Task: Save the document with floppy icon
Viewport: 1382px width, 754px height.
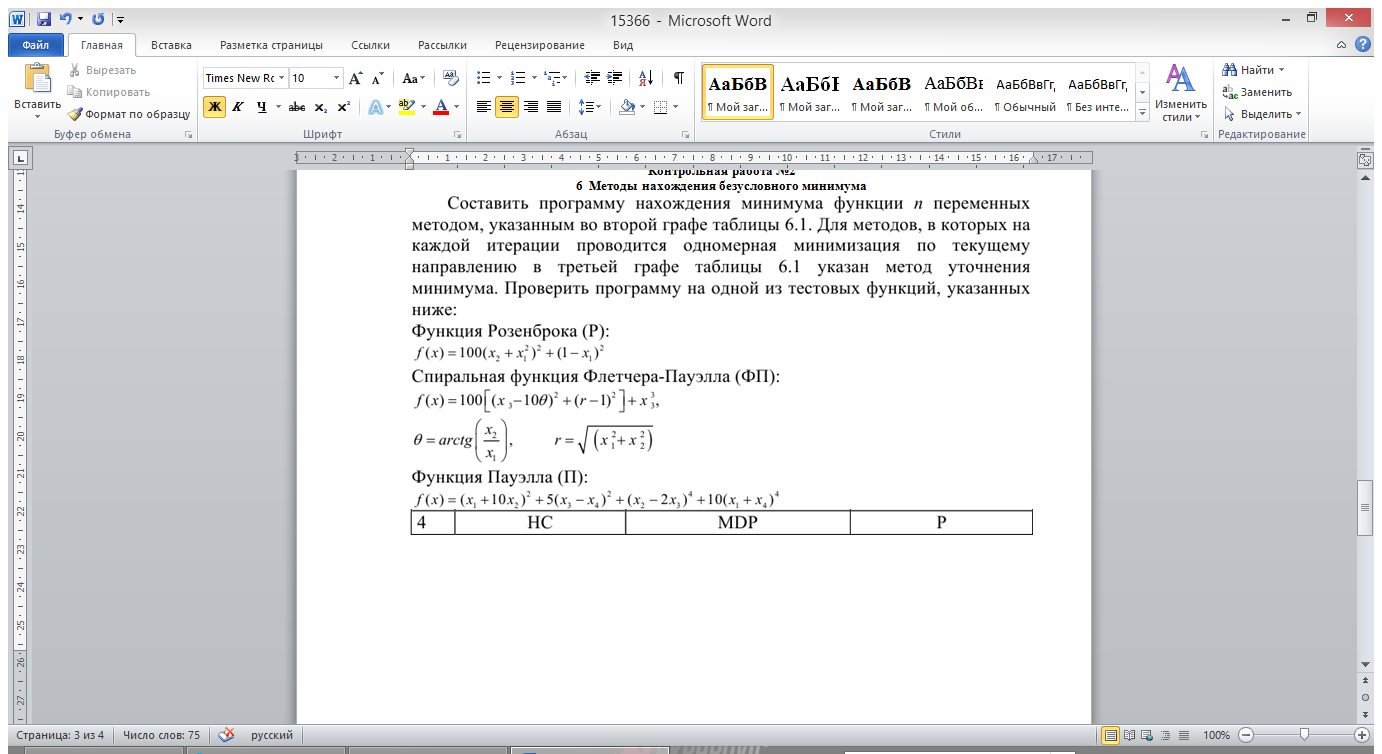Action: click(43, 19)
